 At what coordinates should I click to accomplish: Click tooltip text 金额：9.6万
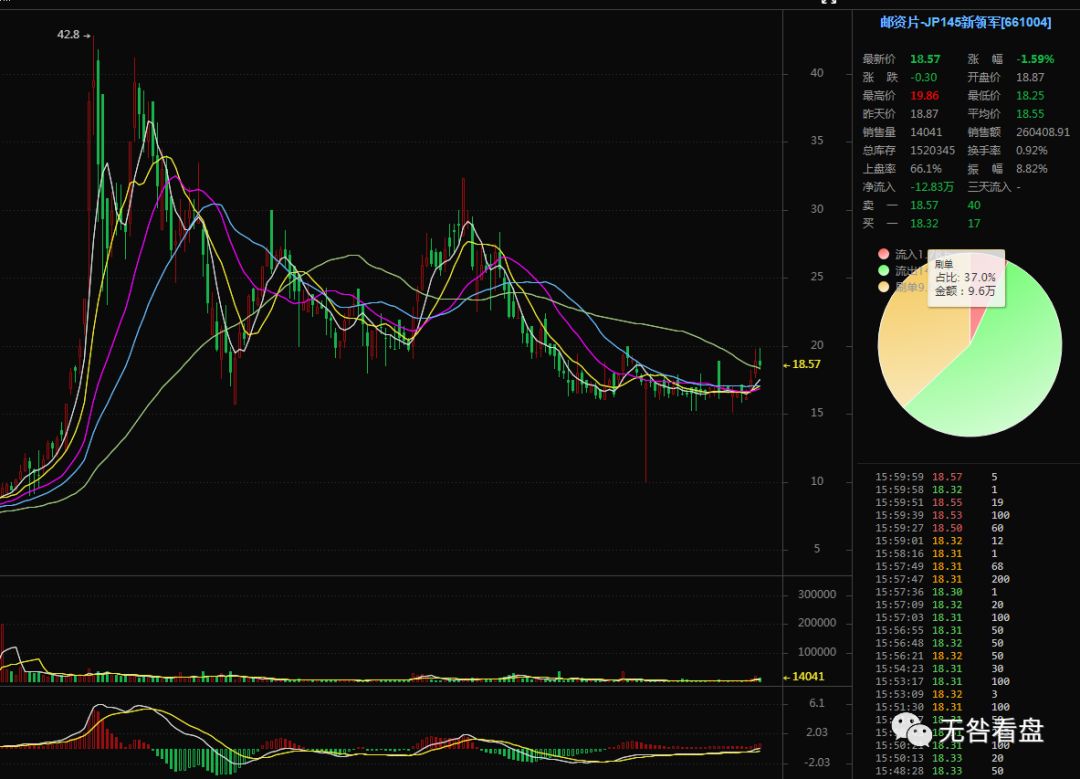pos(965,291)
